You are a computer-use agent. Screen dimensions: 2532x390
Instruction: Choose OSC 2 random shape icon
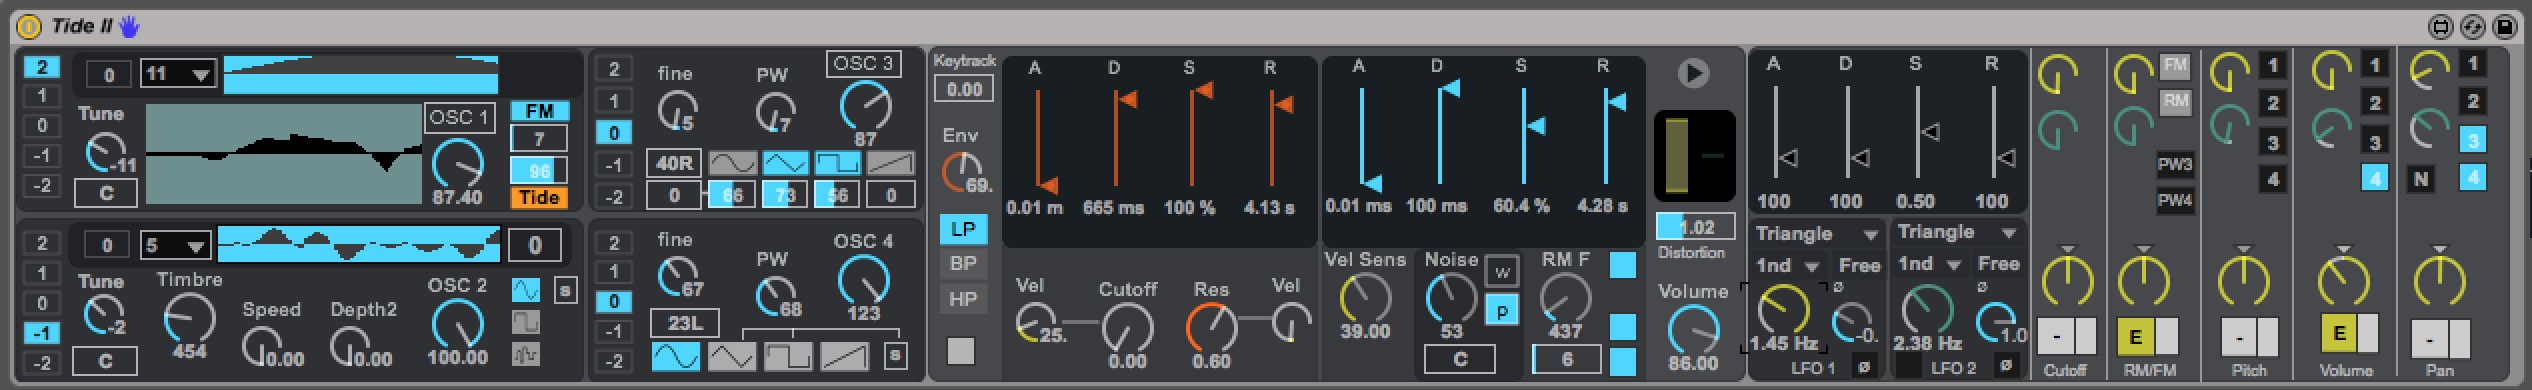[x=526, y=354]
